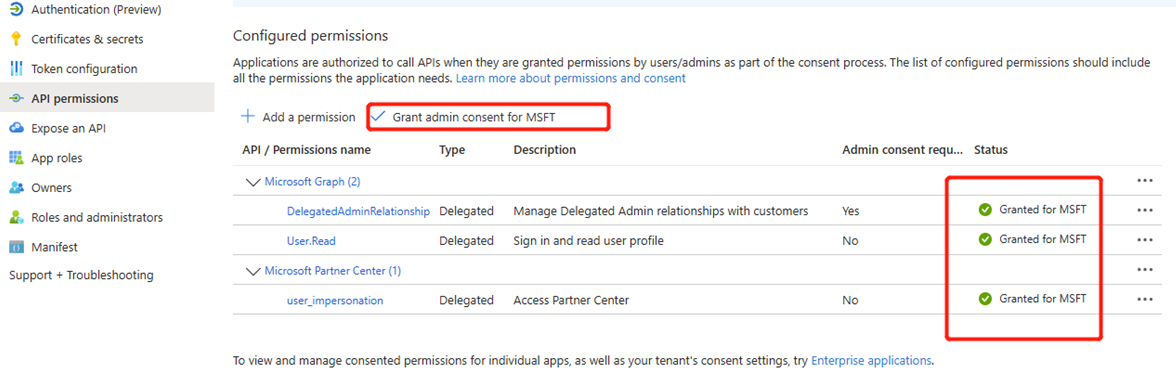Viewport: 1176px width, 379px height.
Task: Click Sign in and read user profile
Action: tap(589, 241)
